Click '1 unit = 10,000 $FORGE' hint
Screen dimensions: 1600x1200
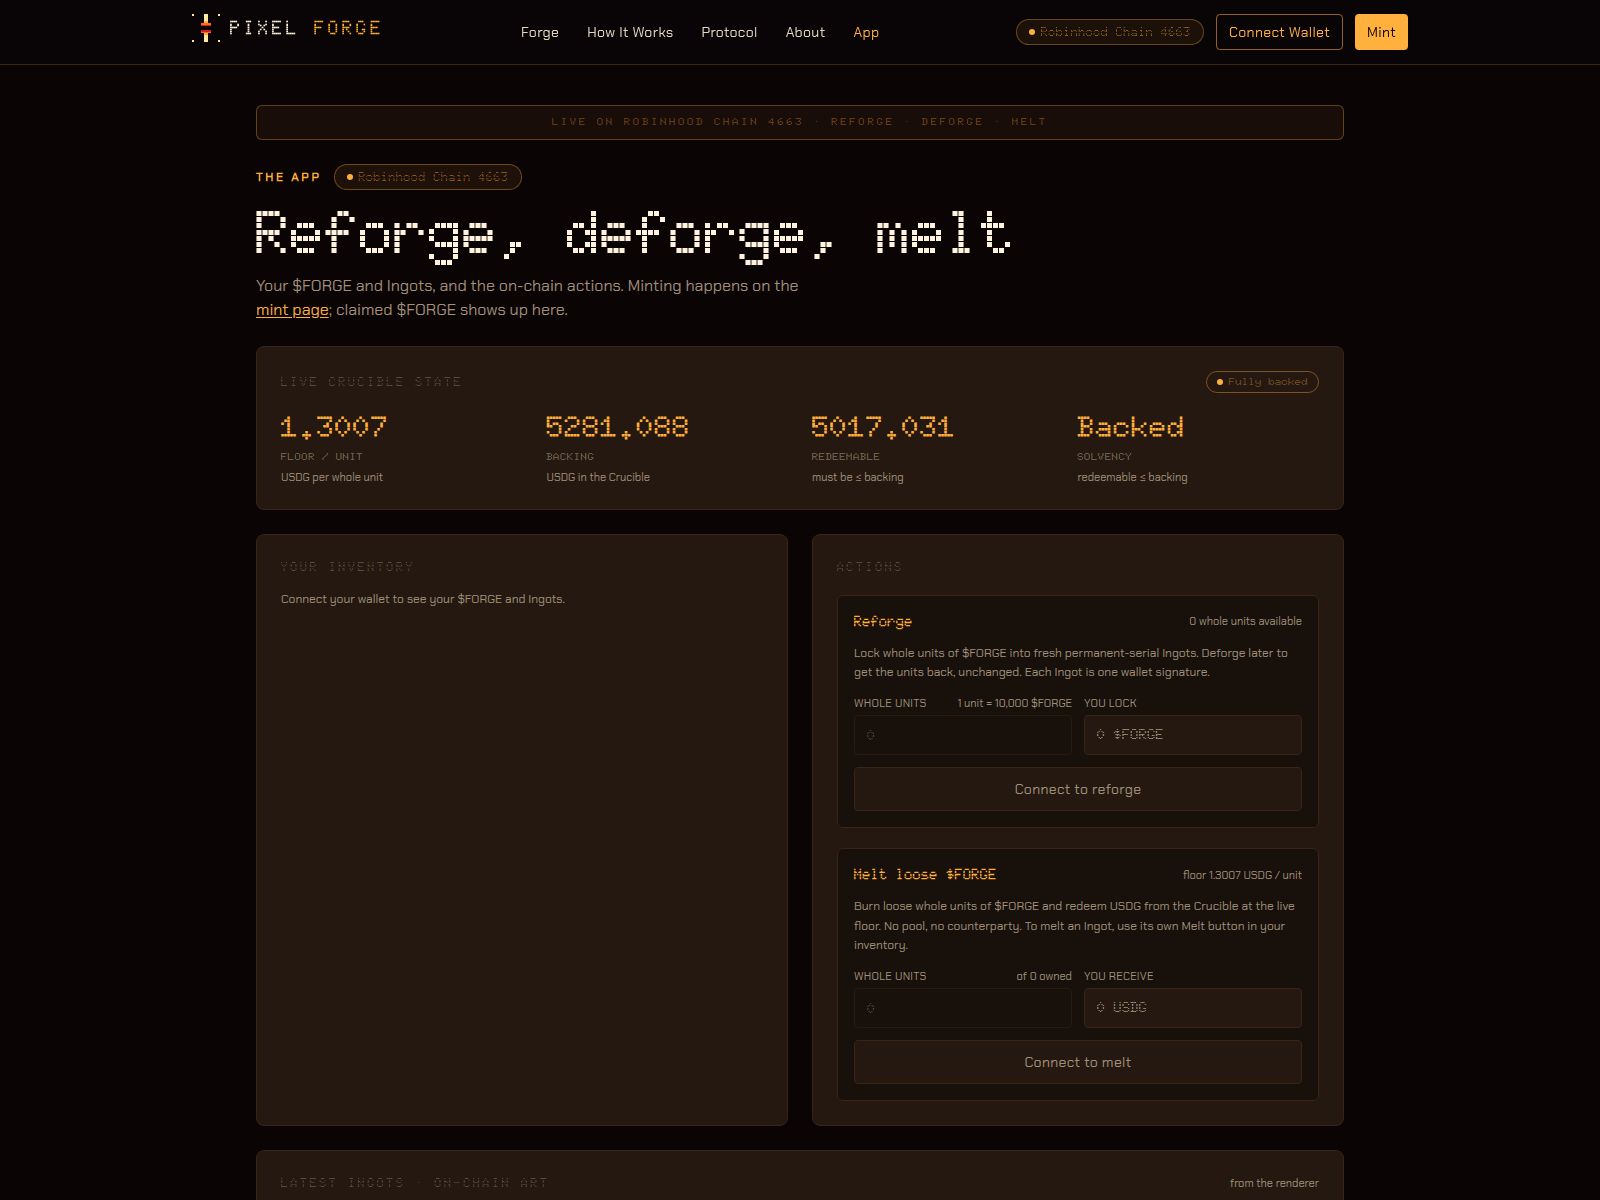[1014, 703]
